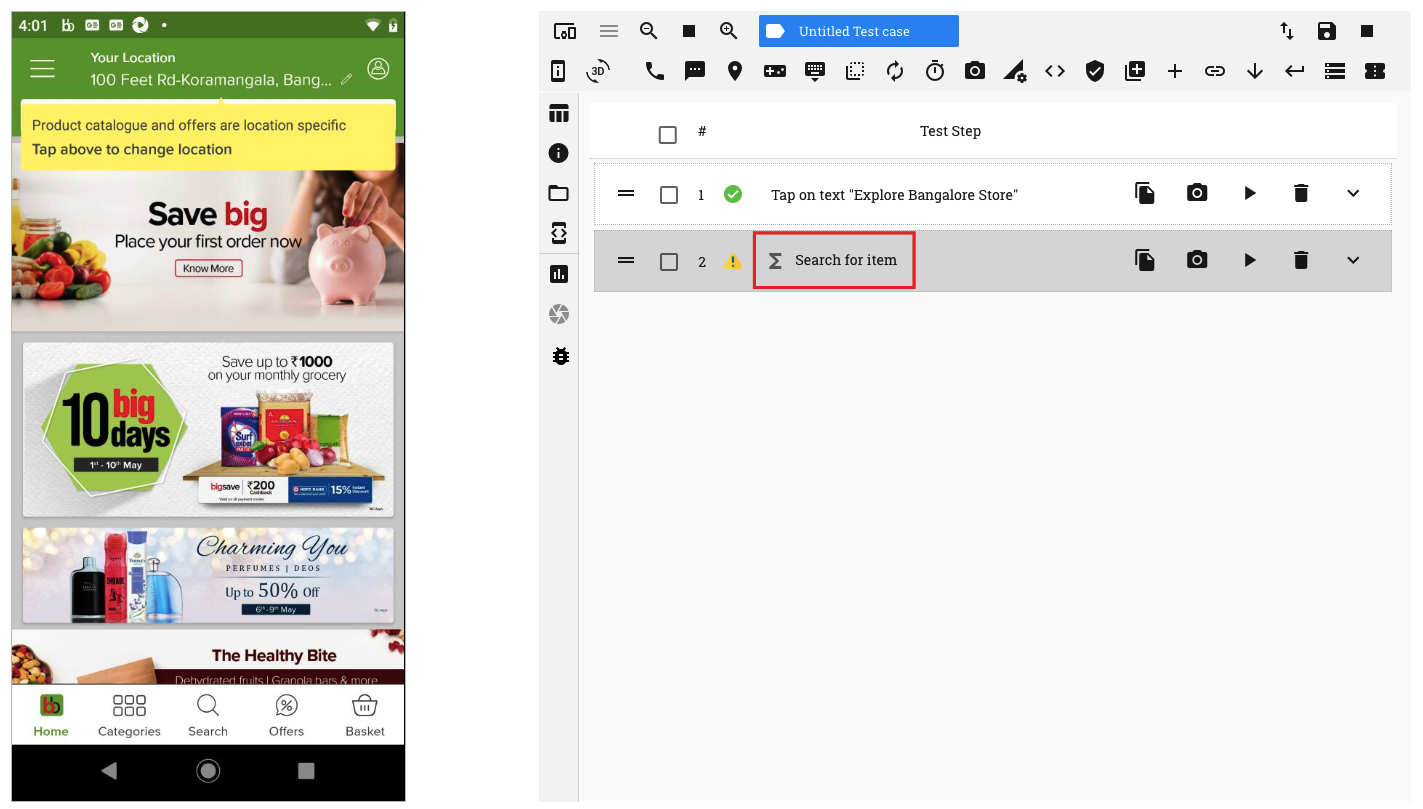Open the bug report sidebar icon
The width and height of the screenshot is (1423, 809).
[x=560, y=355]
